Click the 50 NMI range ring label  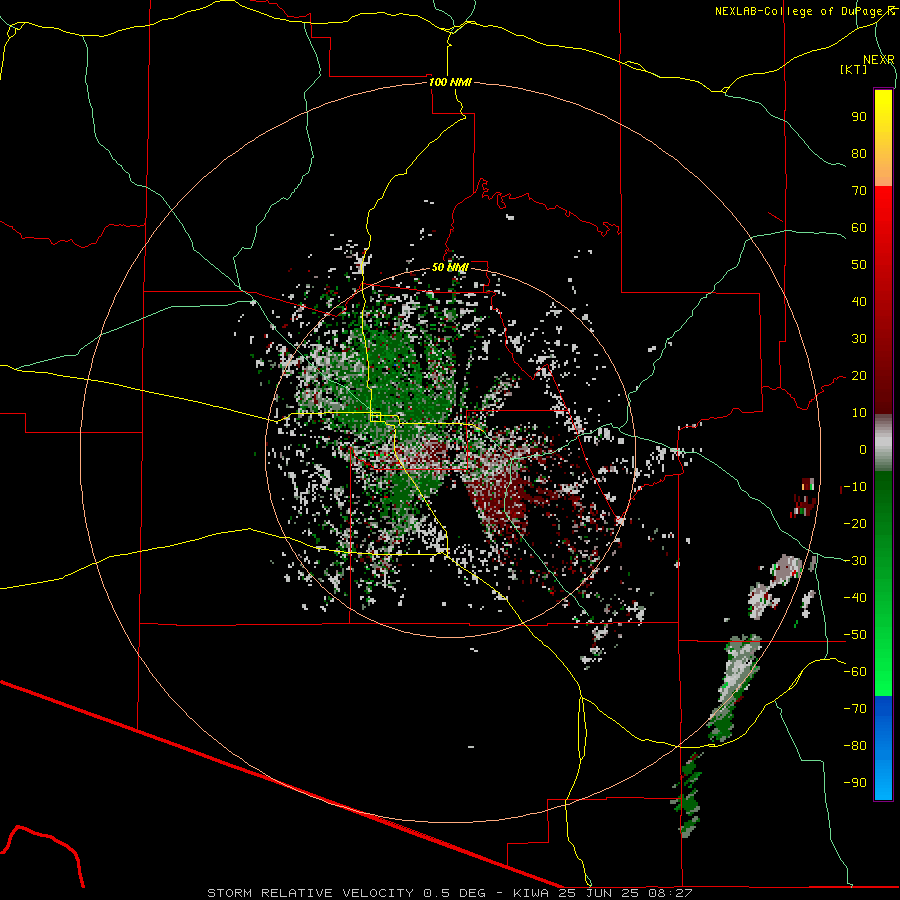[450, 267]
